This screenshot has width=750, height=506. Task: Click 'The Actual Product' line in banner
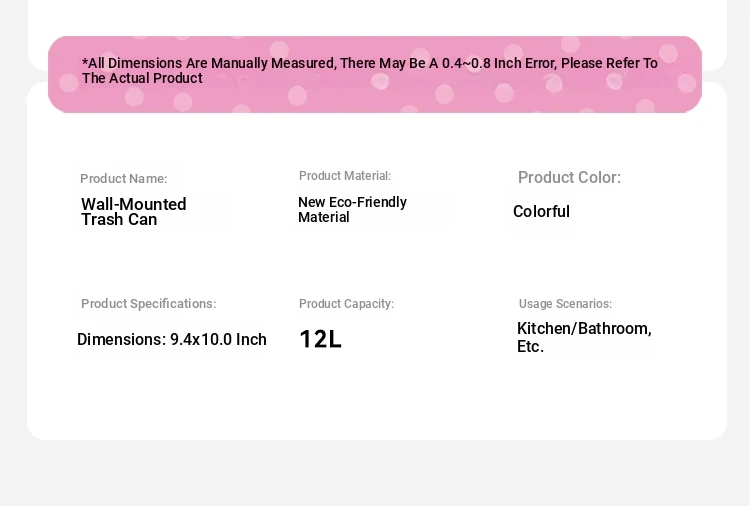click(x=142, y=79)
